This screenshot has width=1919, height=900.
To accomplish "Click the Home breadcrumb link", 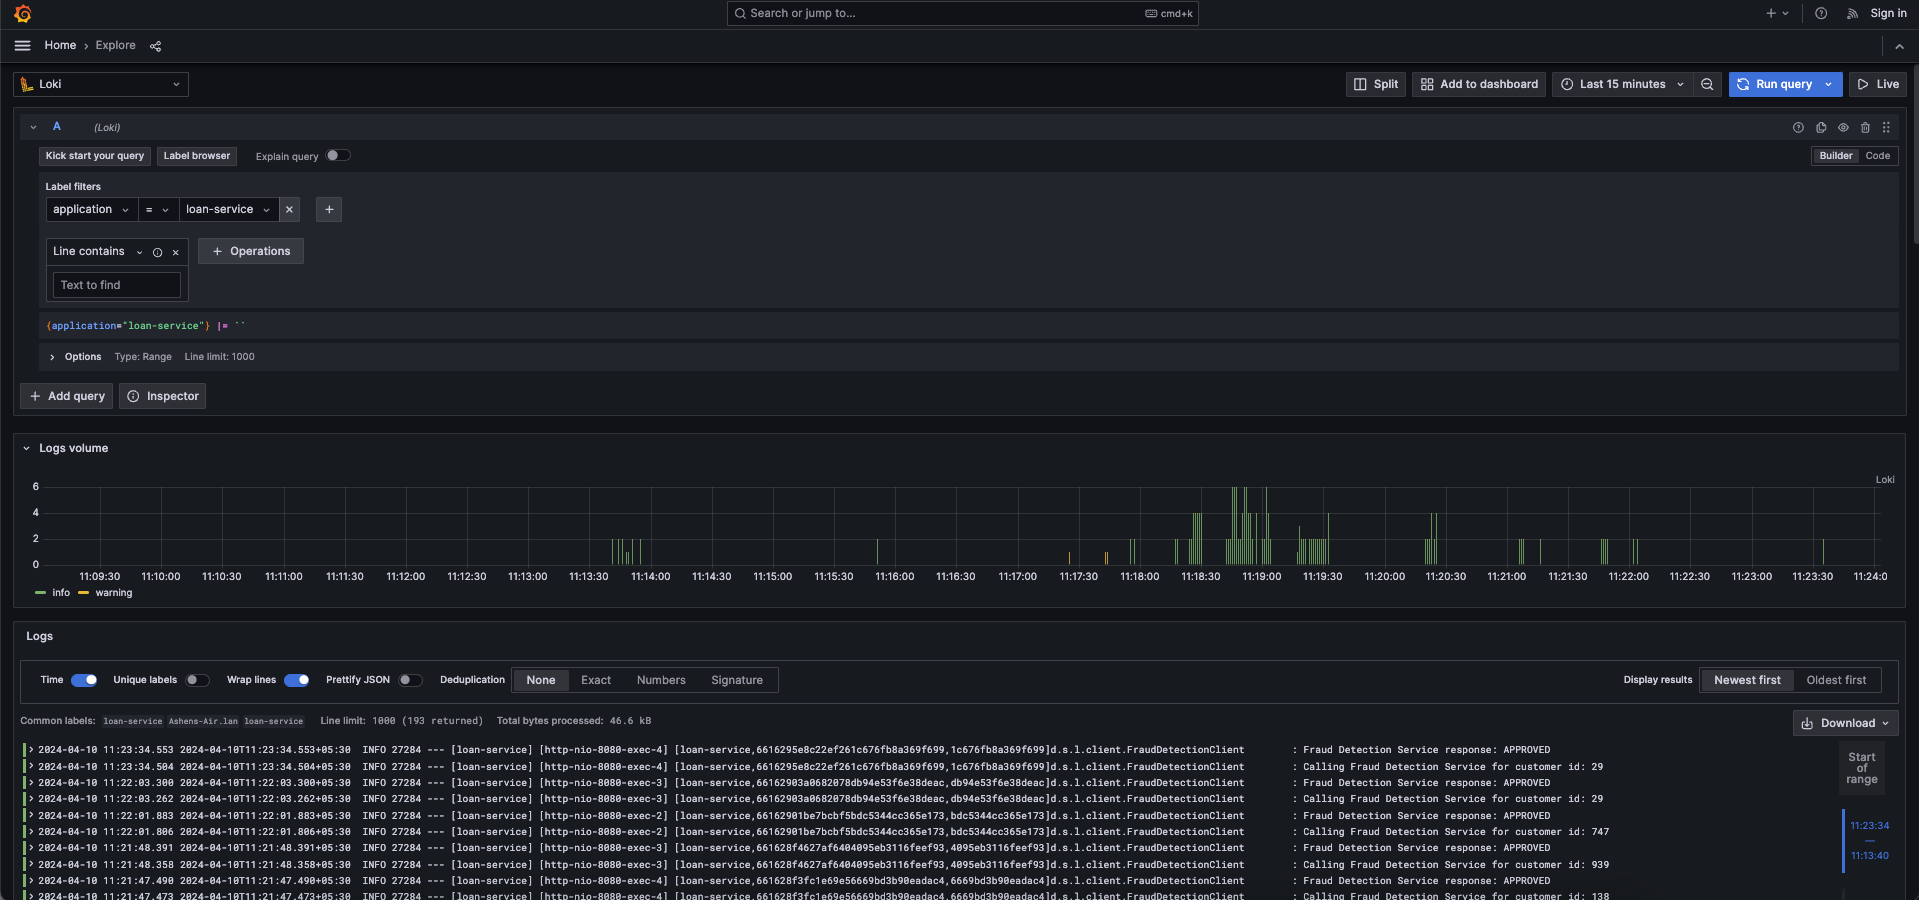I will pyautogui.click(x=60, y=45).
